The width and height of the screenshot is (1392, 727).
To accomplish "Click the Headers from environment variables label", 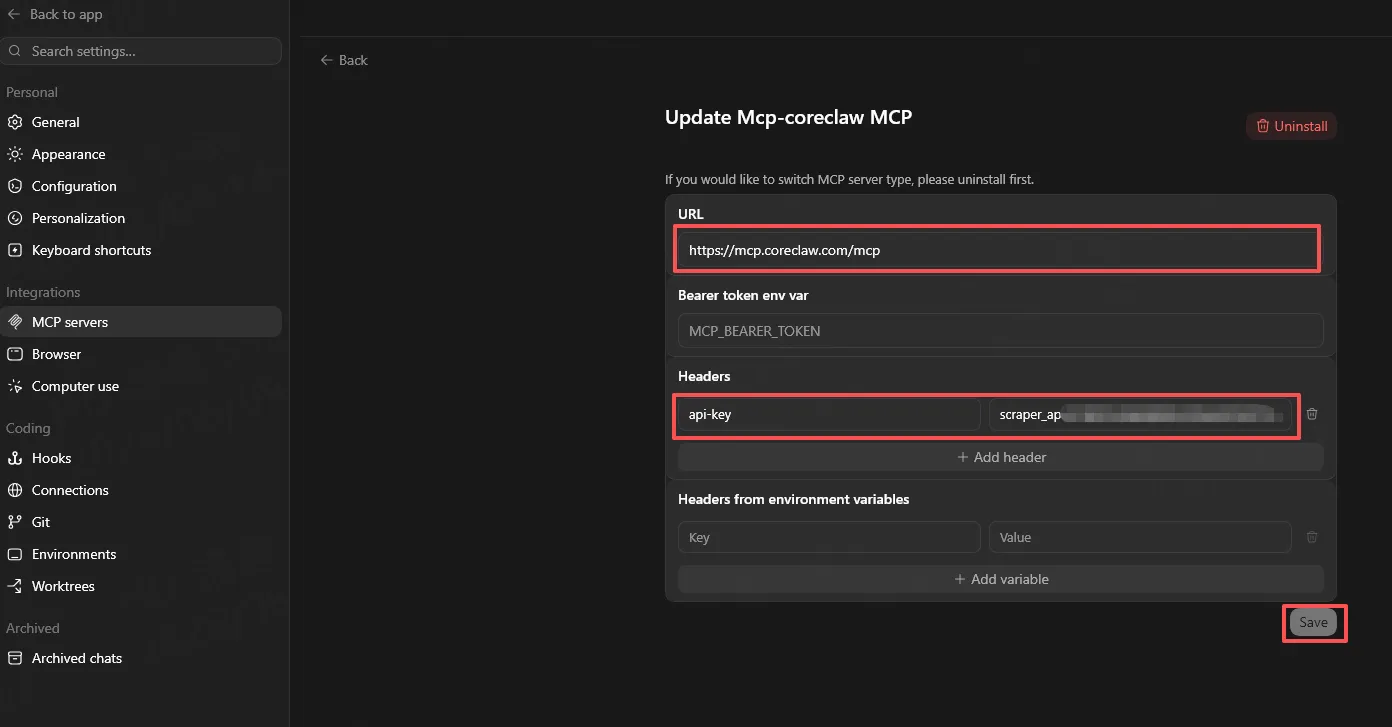I will coord(794,499).
